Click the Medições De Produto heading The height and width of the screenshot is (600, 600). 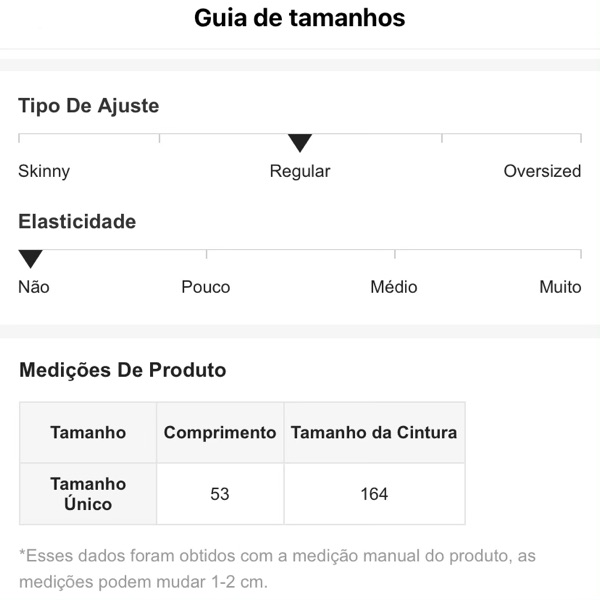[x=123, y=370]
